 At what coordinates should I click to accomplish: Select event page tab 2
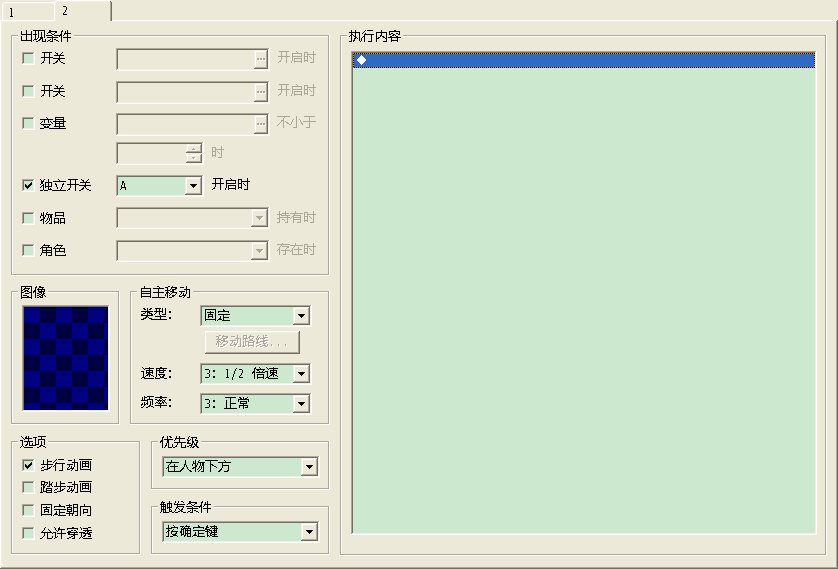point(82,11)
